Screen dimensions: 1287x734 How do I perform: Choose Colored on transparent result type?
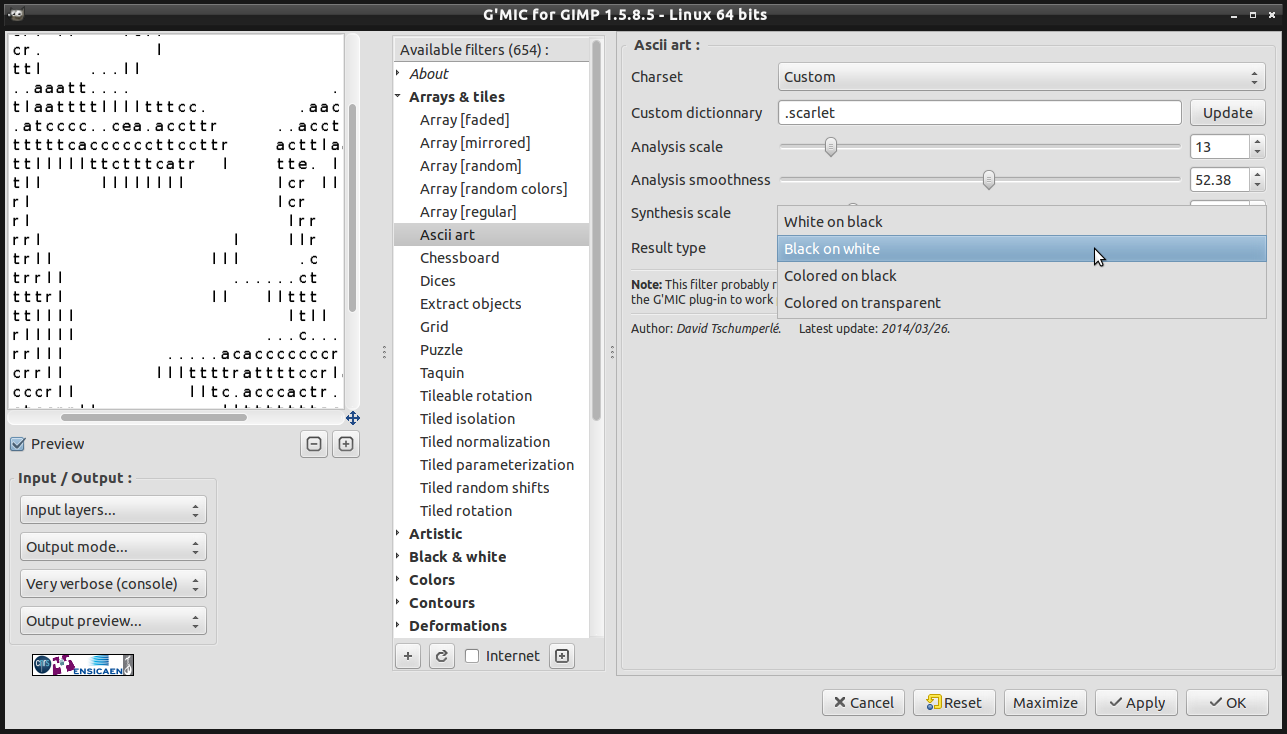pyautogui.click(x=1022, y=303)
